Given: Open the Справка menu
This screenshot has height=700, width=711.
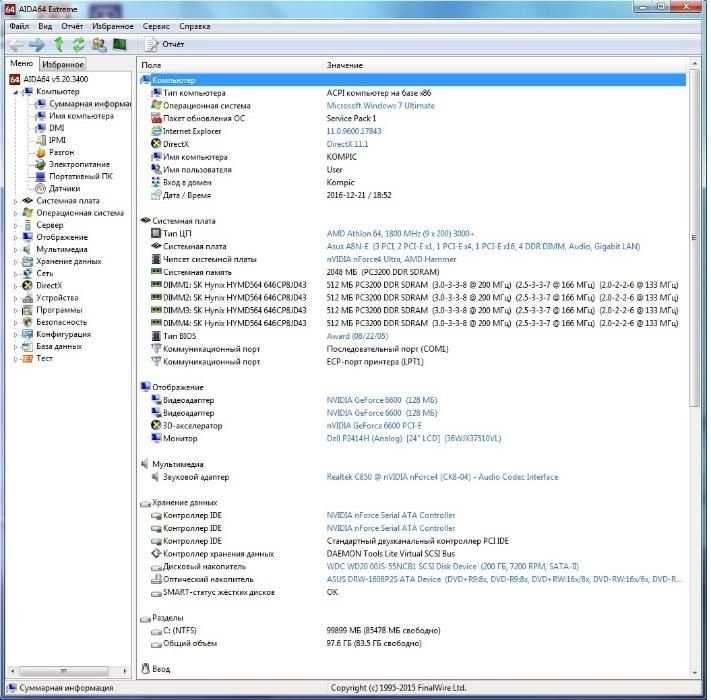Looking at the screenshot, I should click(195, 26).
